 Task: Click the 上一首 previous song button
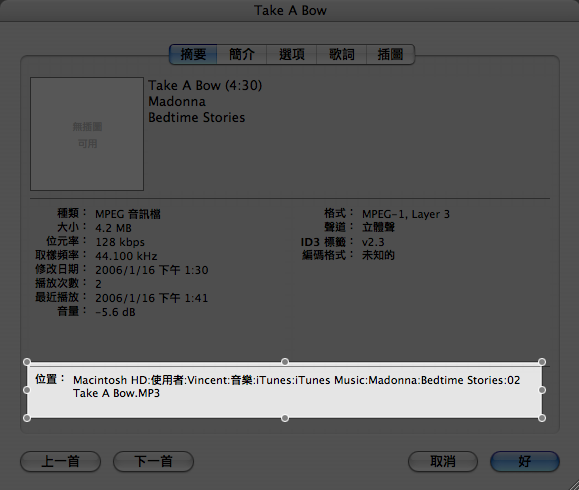[61, 461]
